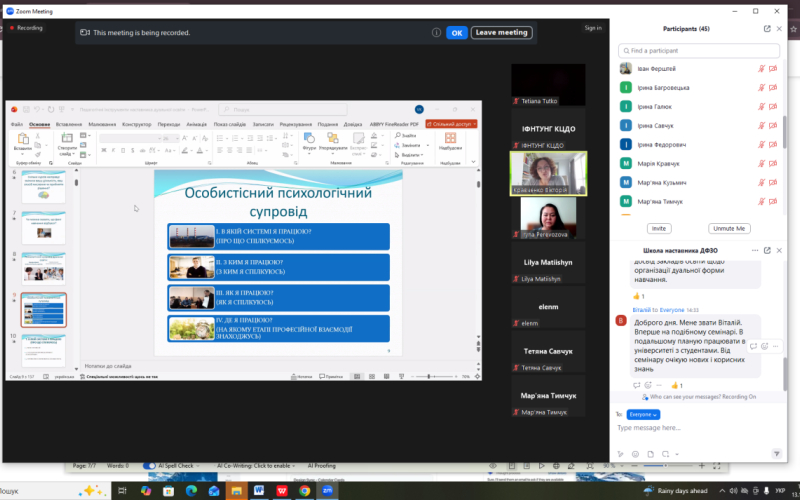Toggle video icon for Іван Фершлей
The image size is (800, 500).
[x=773, y=69]
